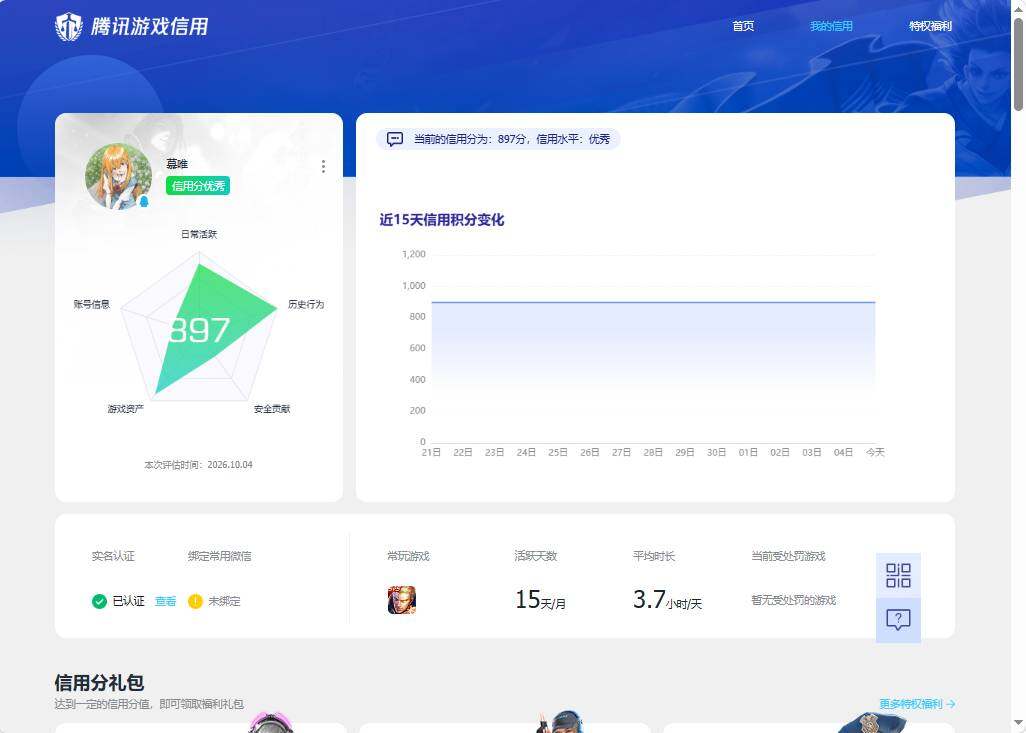Viewport: 1026px width, 733px height.
Task: Click the username 慕唯
Action: pyautogui.click(x=177, y=164)
